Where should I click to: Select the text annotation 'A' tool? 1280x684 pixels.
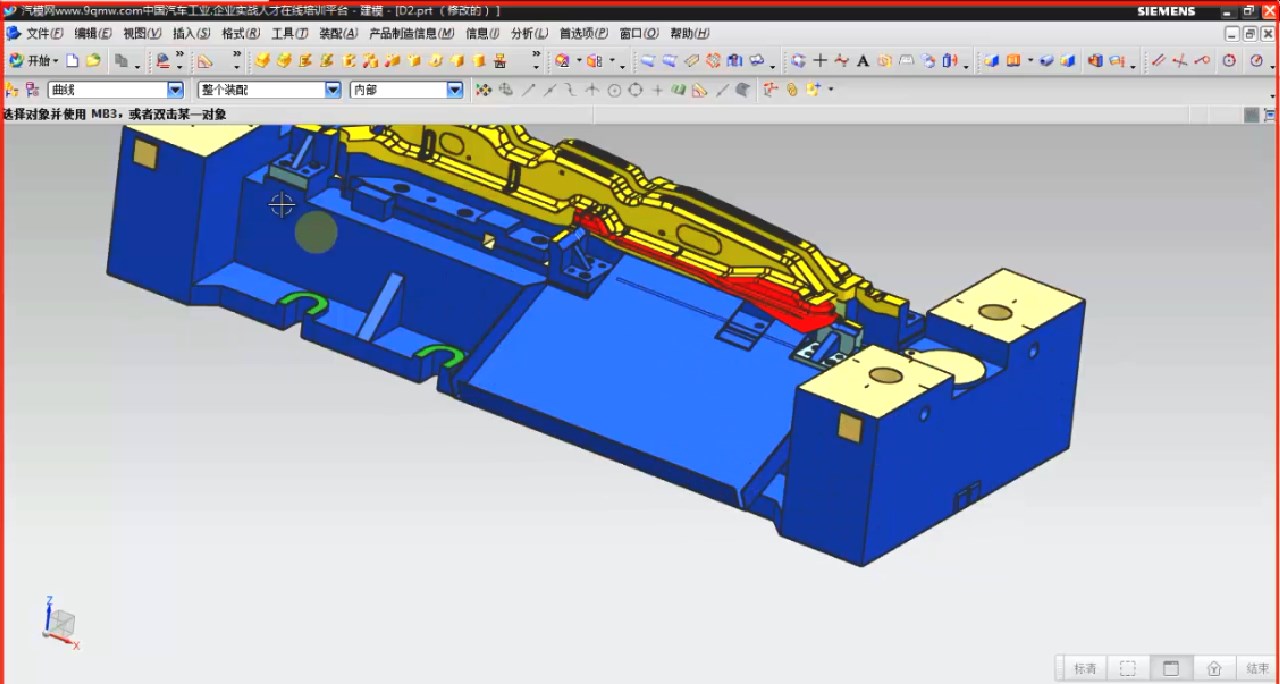point(863,61)
